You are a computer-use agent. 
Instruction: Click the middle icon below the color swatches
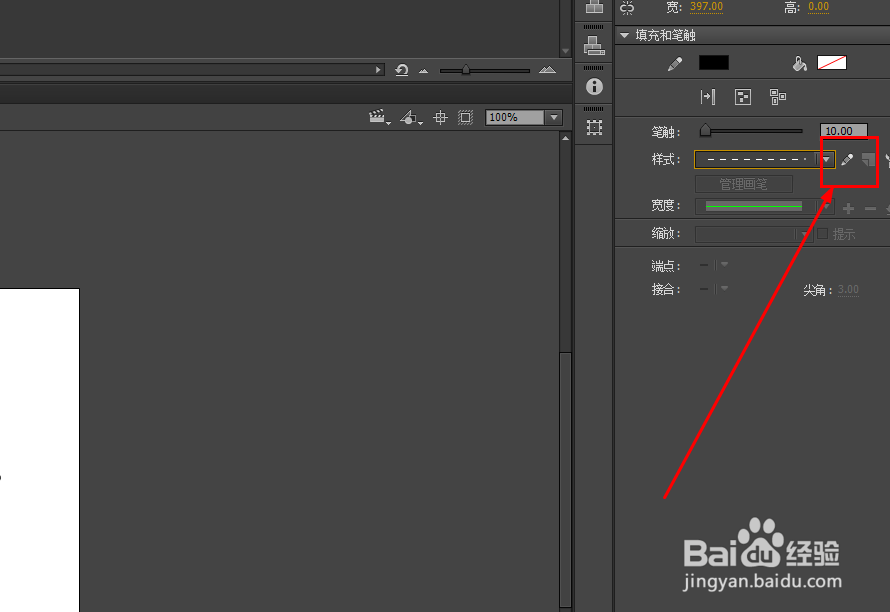tap(742, 97)
